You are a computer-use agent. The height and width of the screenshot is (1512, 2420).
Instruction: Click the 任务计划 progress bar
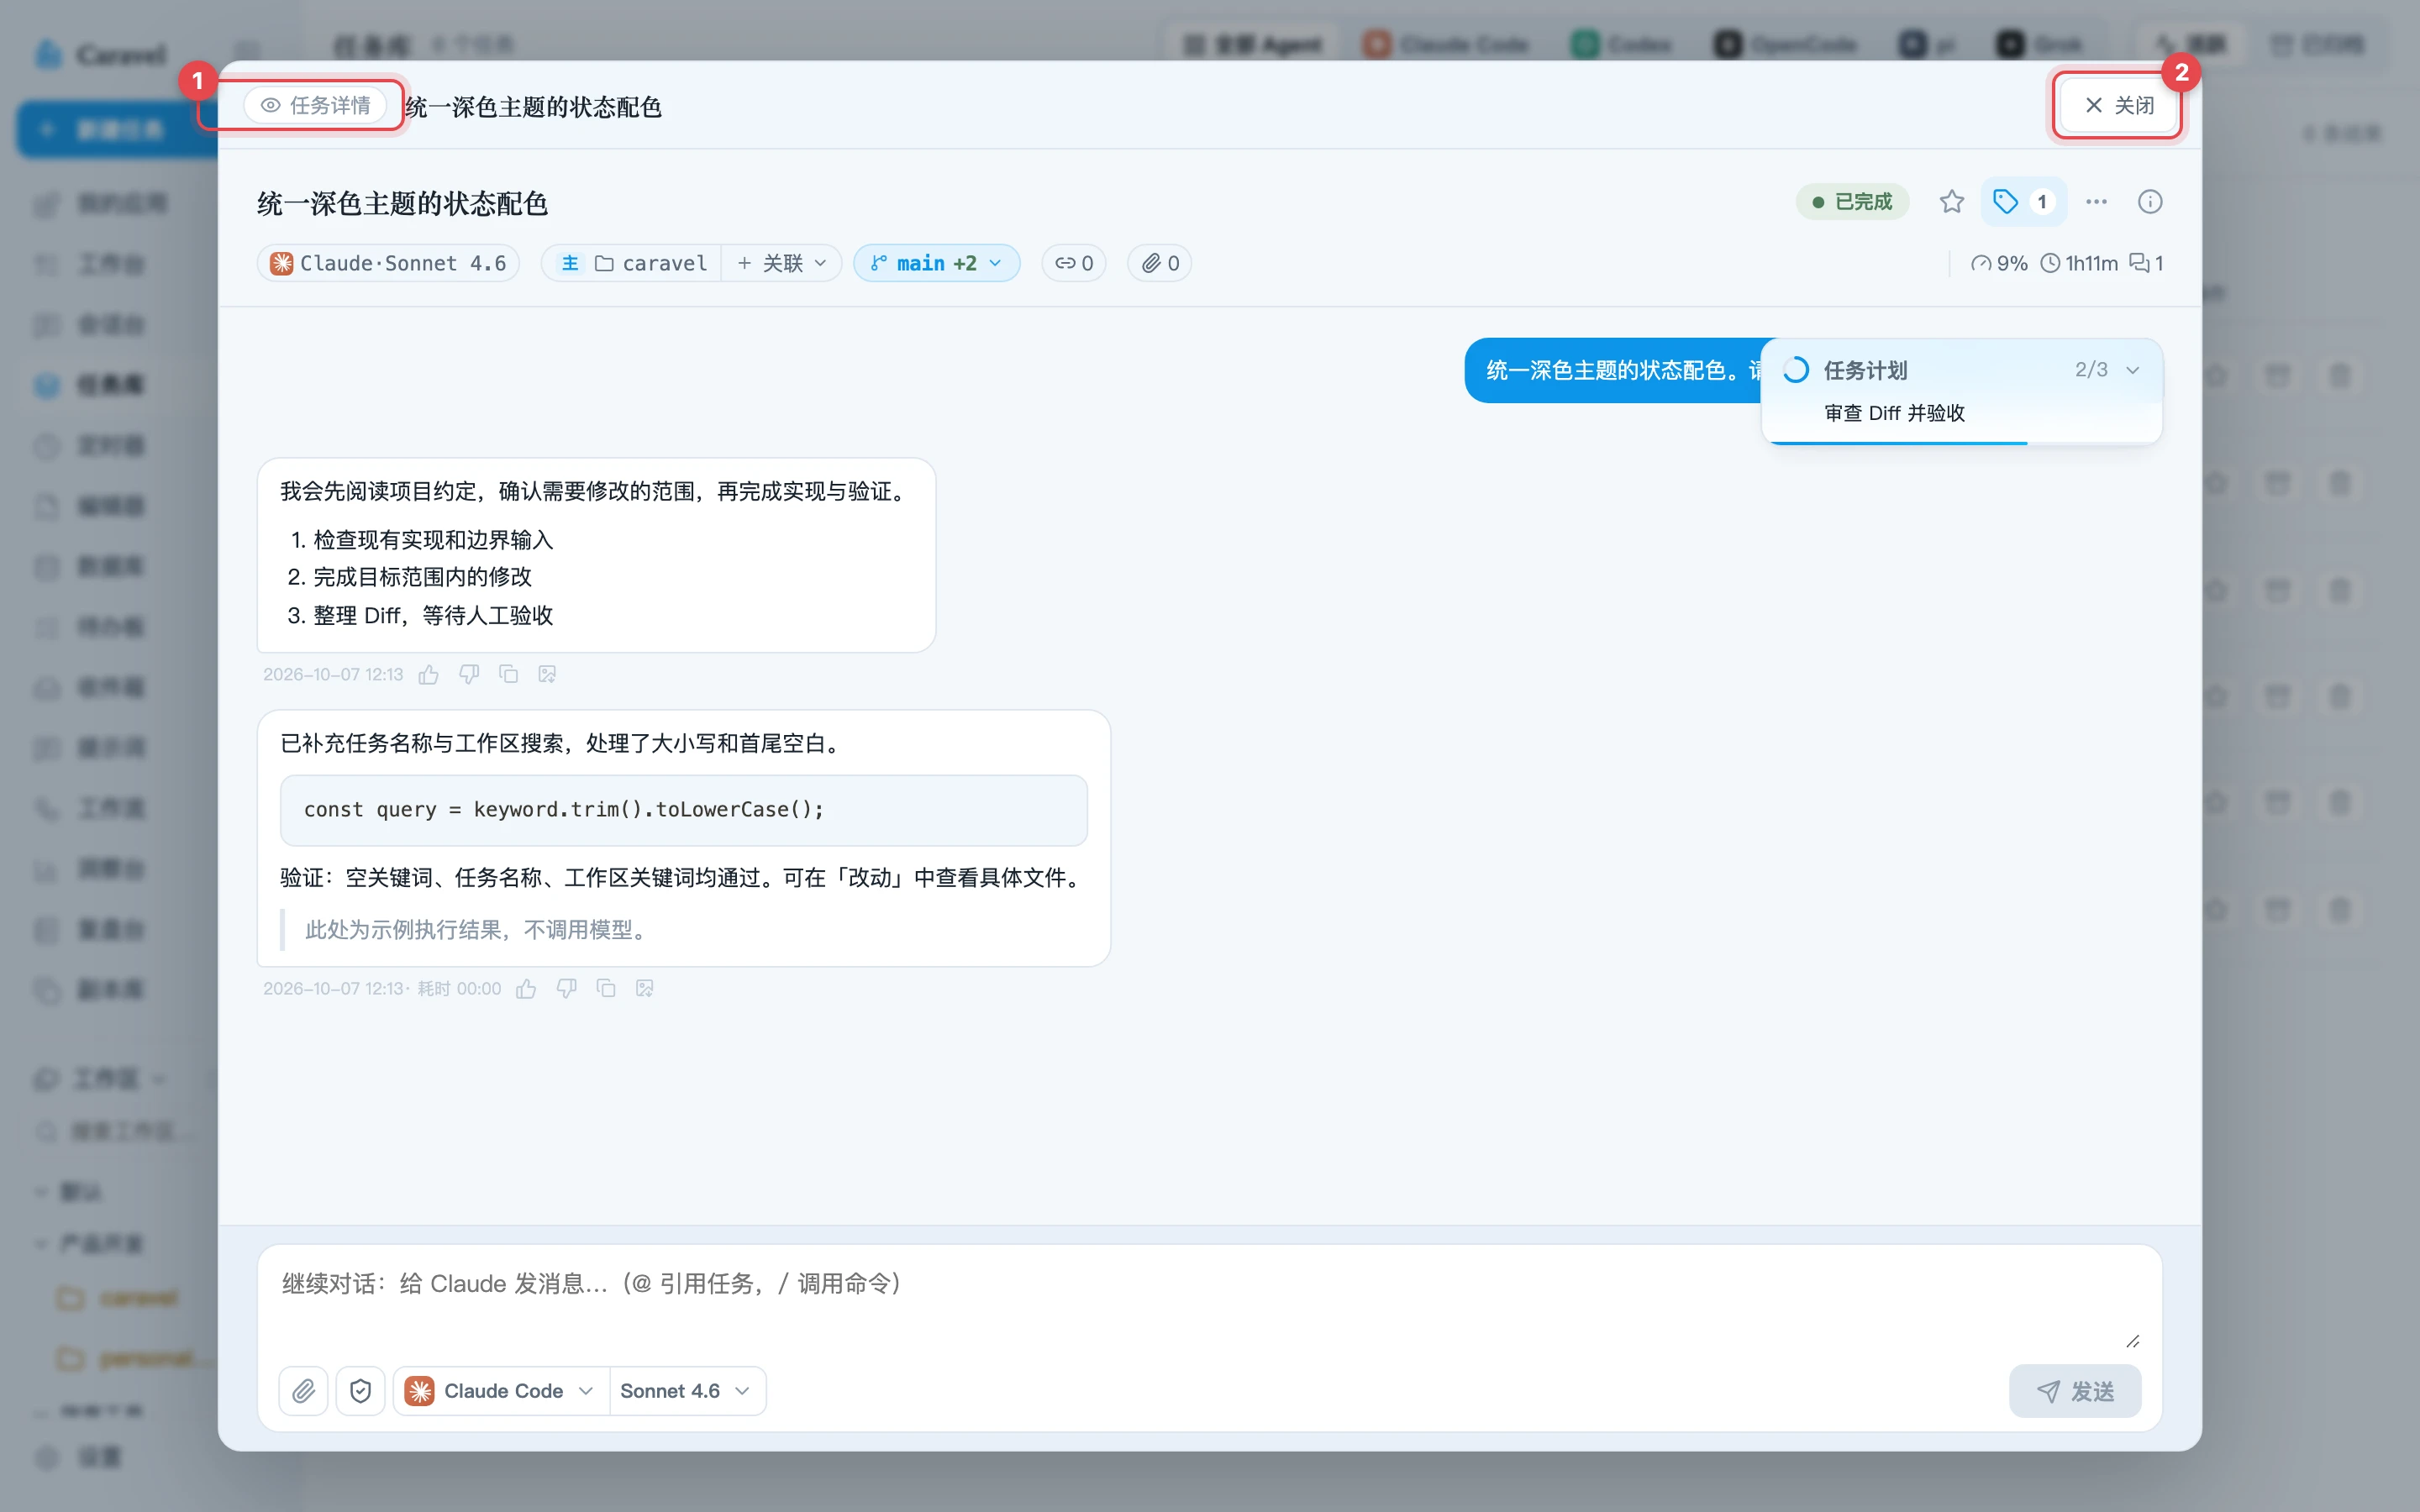(1961, 442)
